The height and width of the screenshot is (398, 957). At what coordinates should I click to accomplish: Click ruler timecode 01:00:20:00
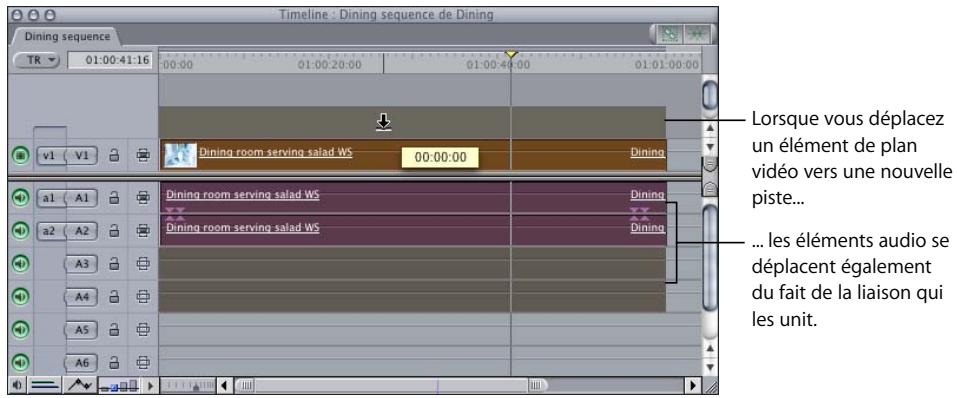330,65
